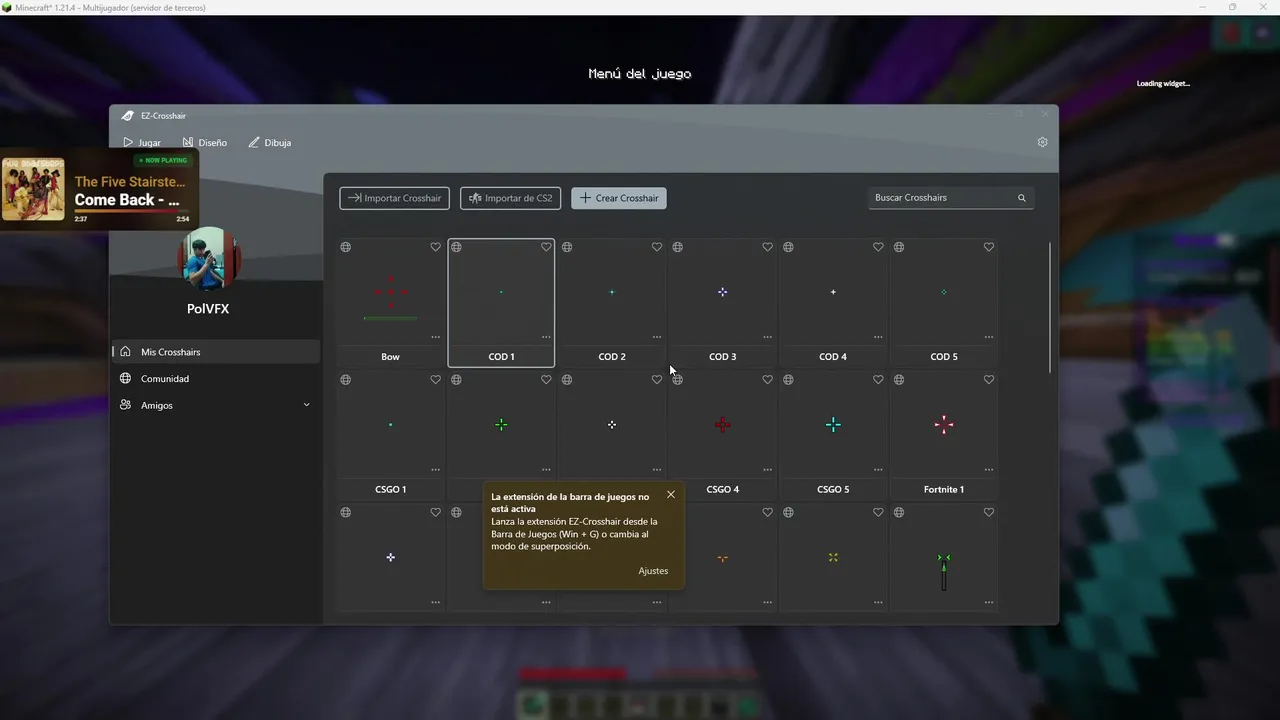
Task: Click the globe icon on CSGO 4 card
Action: coord(677,380)
